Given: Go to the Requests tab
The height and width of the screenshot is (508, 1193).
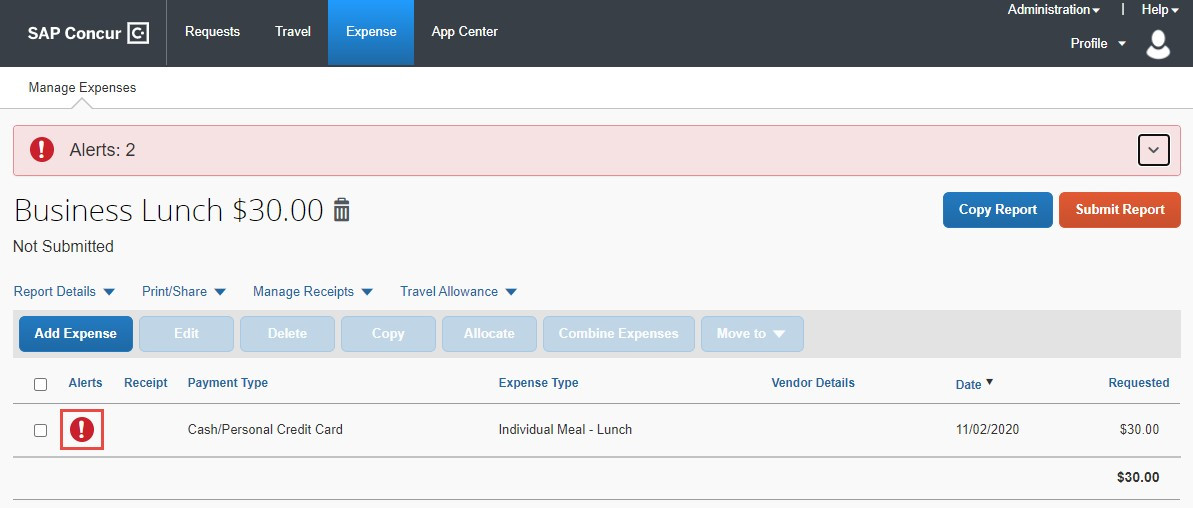Looking at the screenshot, I should (212, 32).
